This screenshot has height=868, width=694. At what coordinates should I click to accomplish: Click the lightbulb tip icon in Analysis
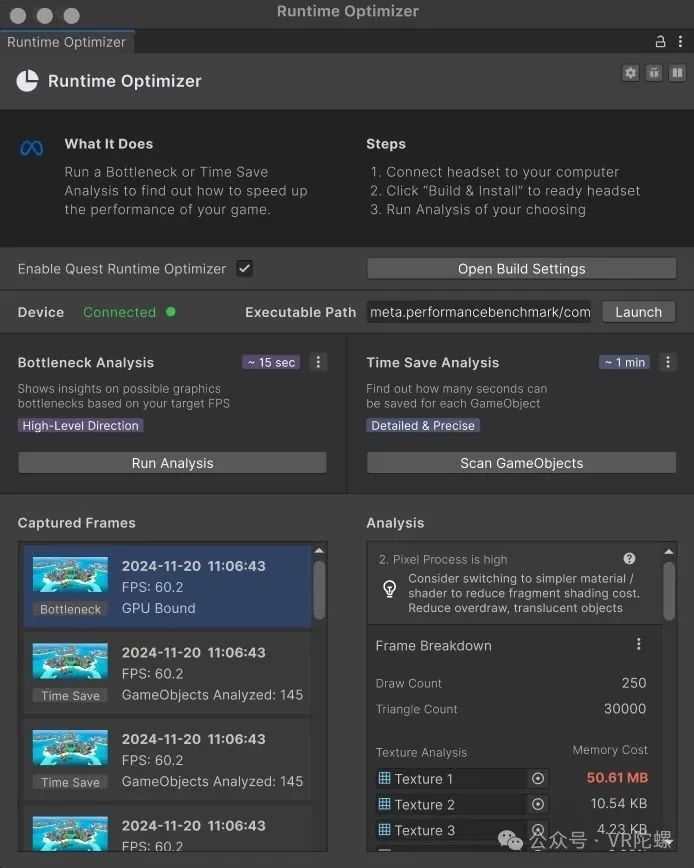390,588
